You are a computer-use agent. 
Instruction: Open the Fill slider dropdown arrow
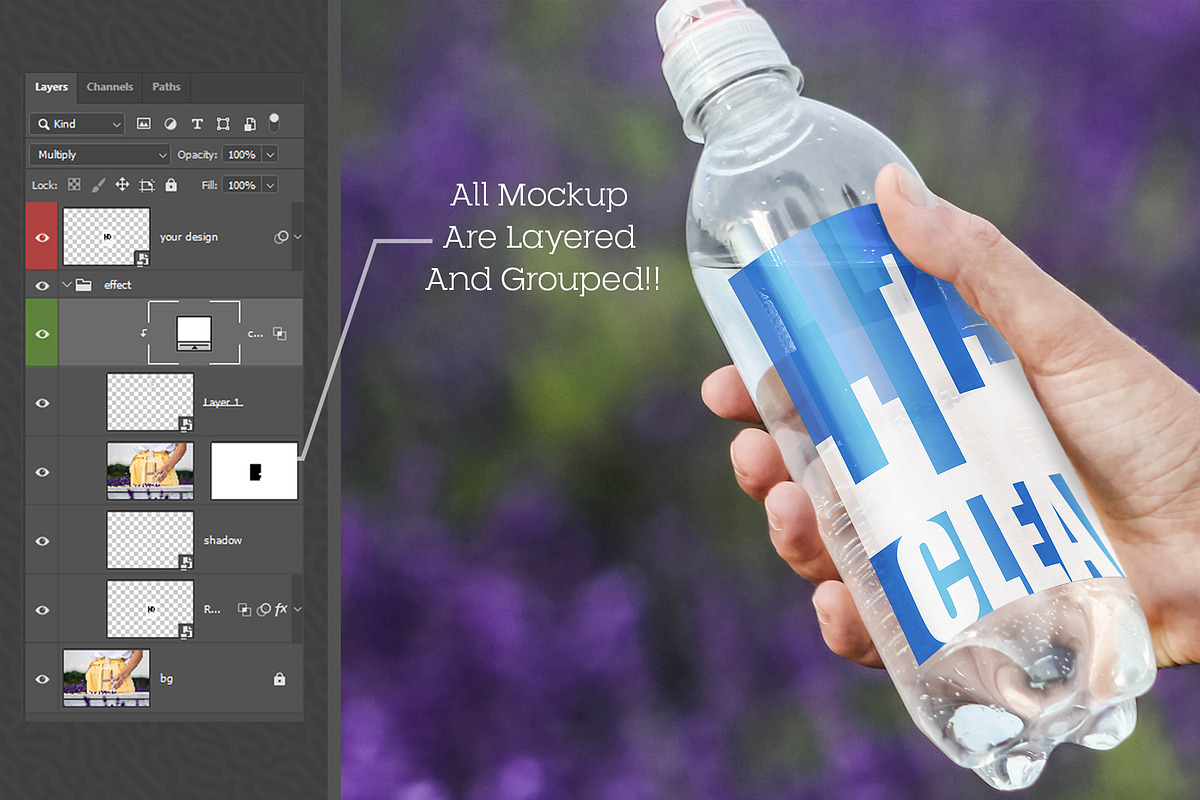[x=269, y=185]
